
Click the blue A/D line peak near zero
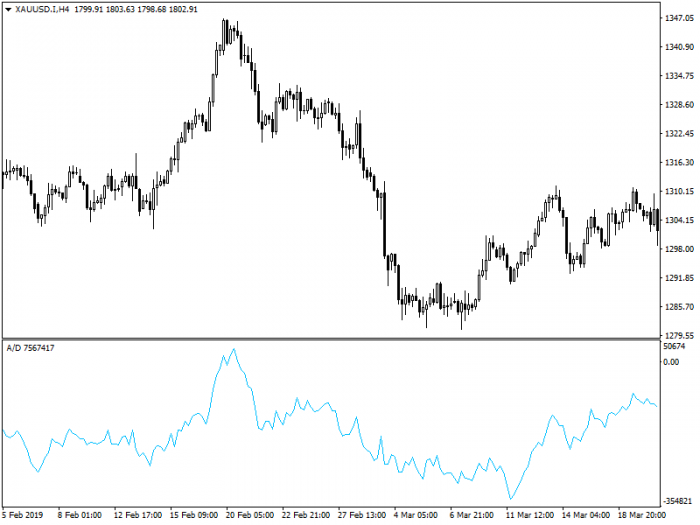(x=233, y=350)
